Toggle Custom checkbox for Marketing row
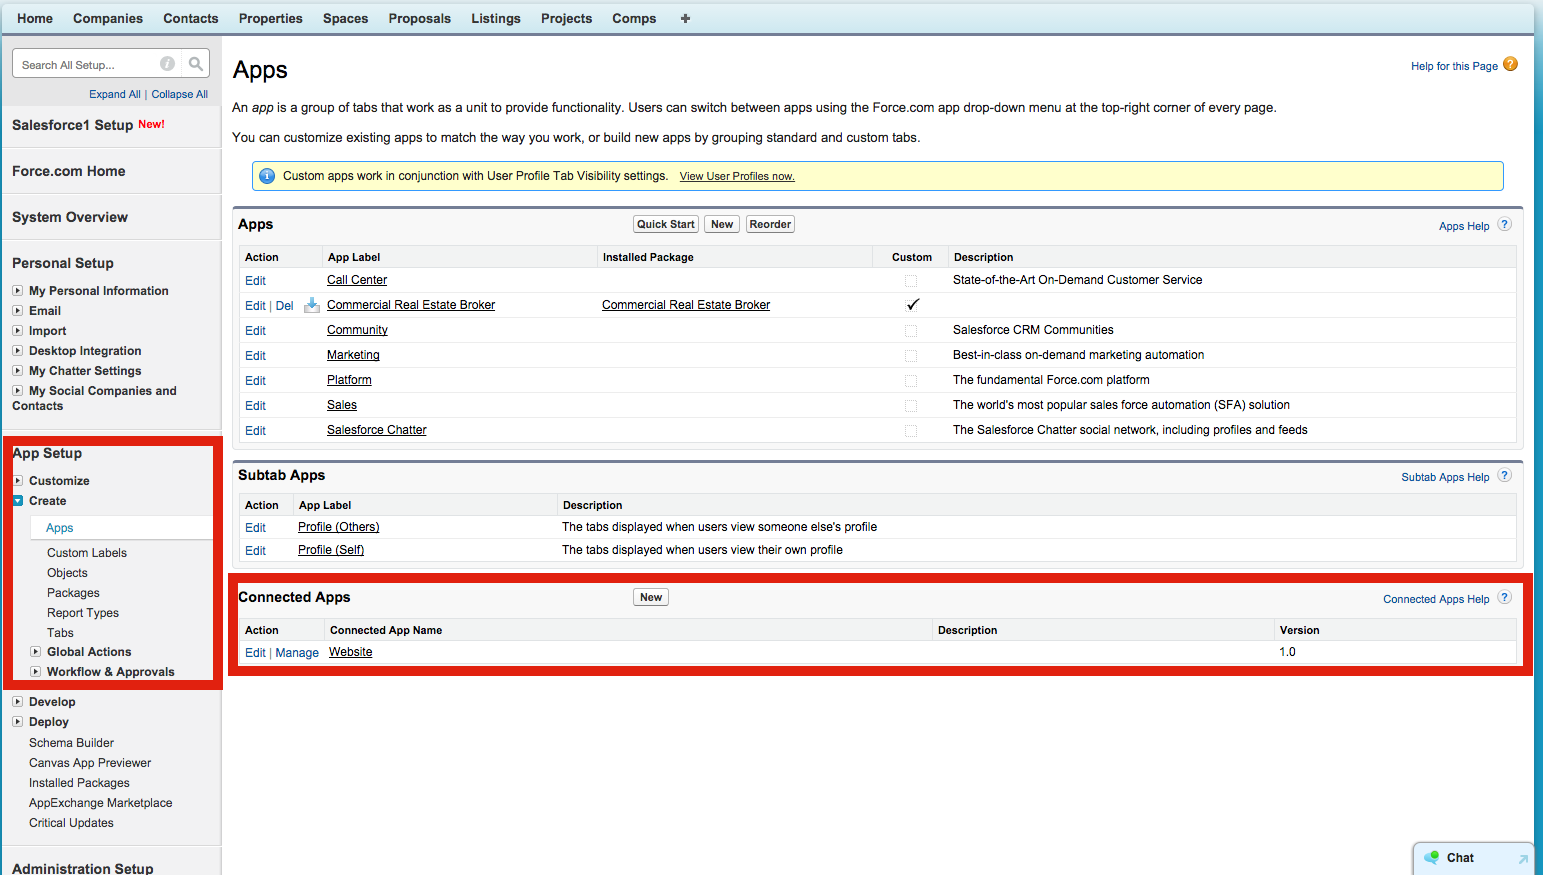This screenshot has height=875, width=1543. click(911, 356)
